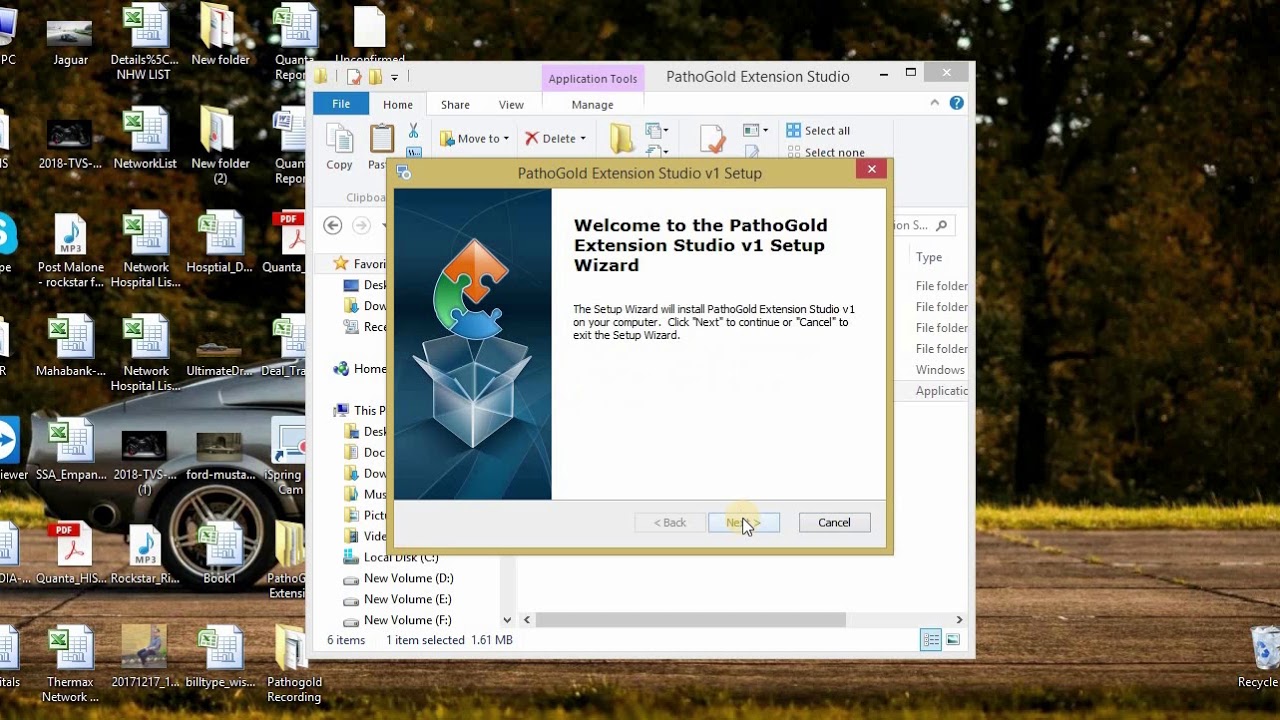Open the Customize Quick Access Toolbar dropdown
1280x720 pixels.
395,77
